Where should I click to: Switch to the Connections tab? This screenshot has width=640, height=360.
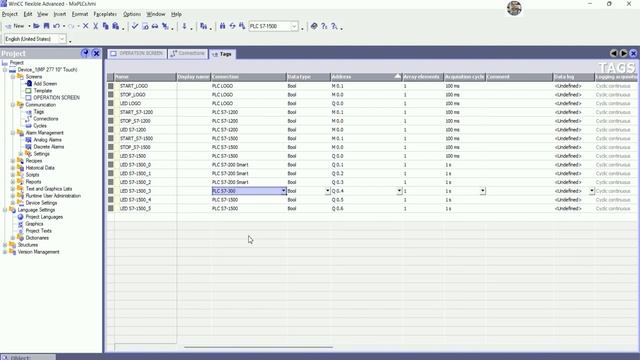point(188,53)
